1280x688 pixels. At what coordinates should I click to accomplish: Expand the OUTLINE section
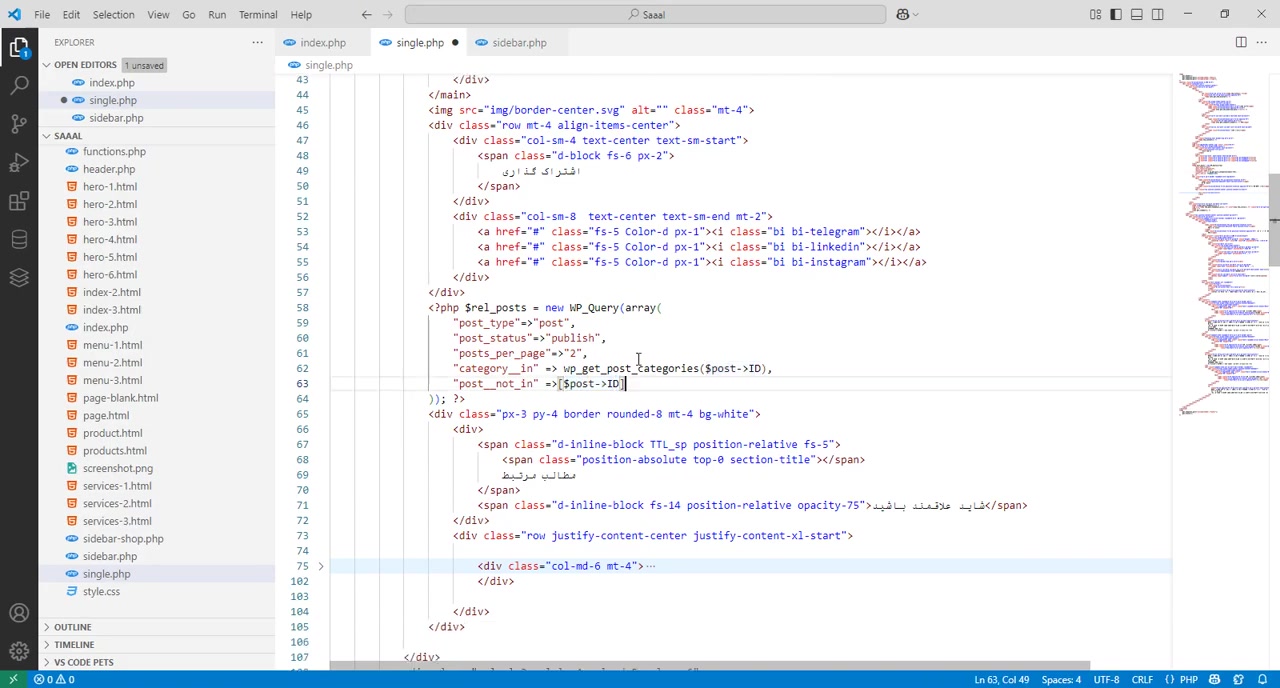72,627
